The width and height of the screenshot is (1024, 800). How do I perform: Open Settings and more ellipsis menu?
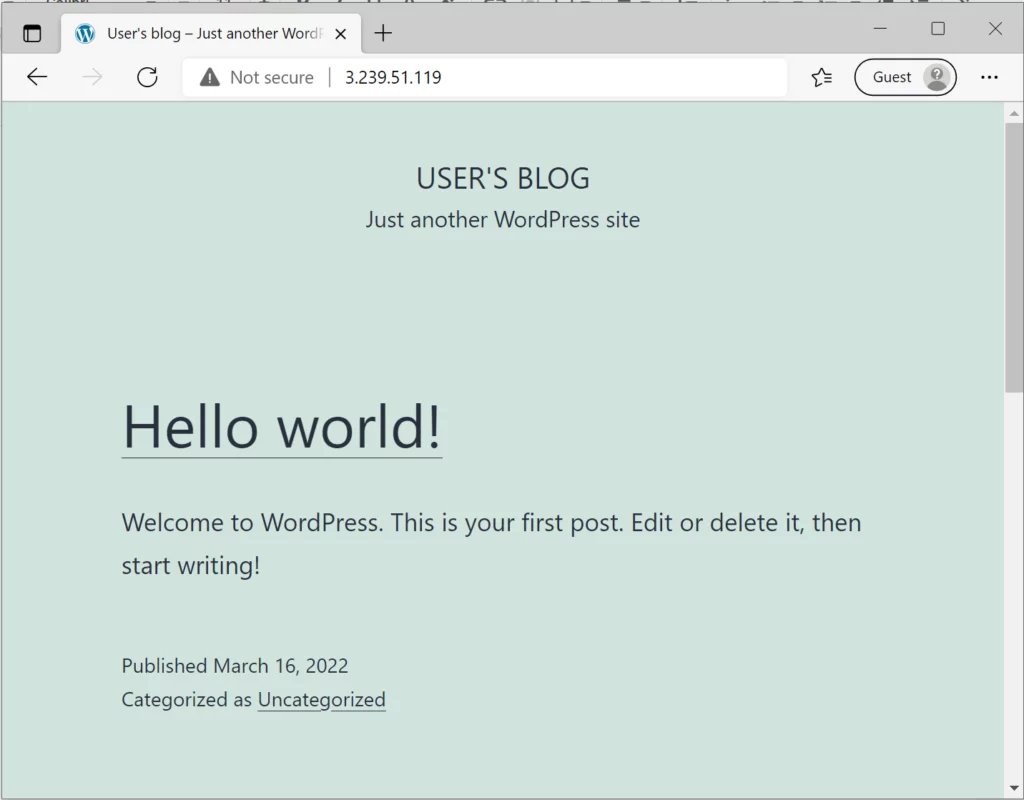tap(989, 77)
